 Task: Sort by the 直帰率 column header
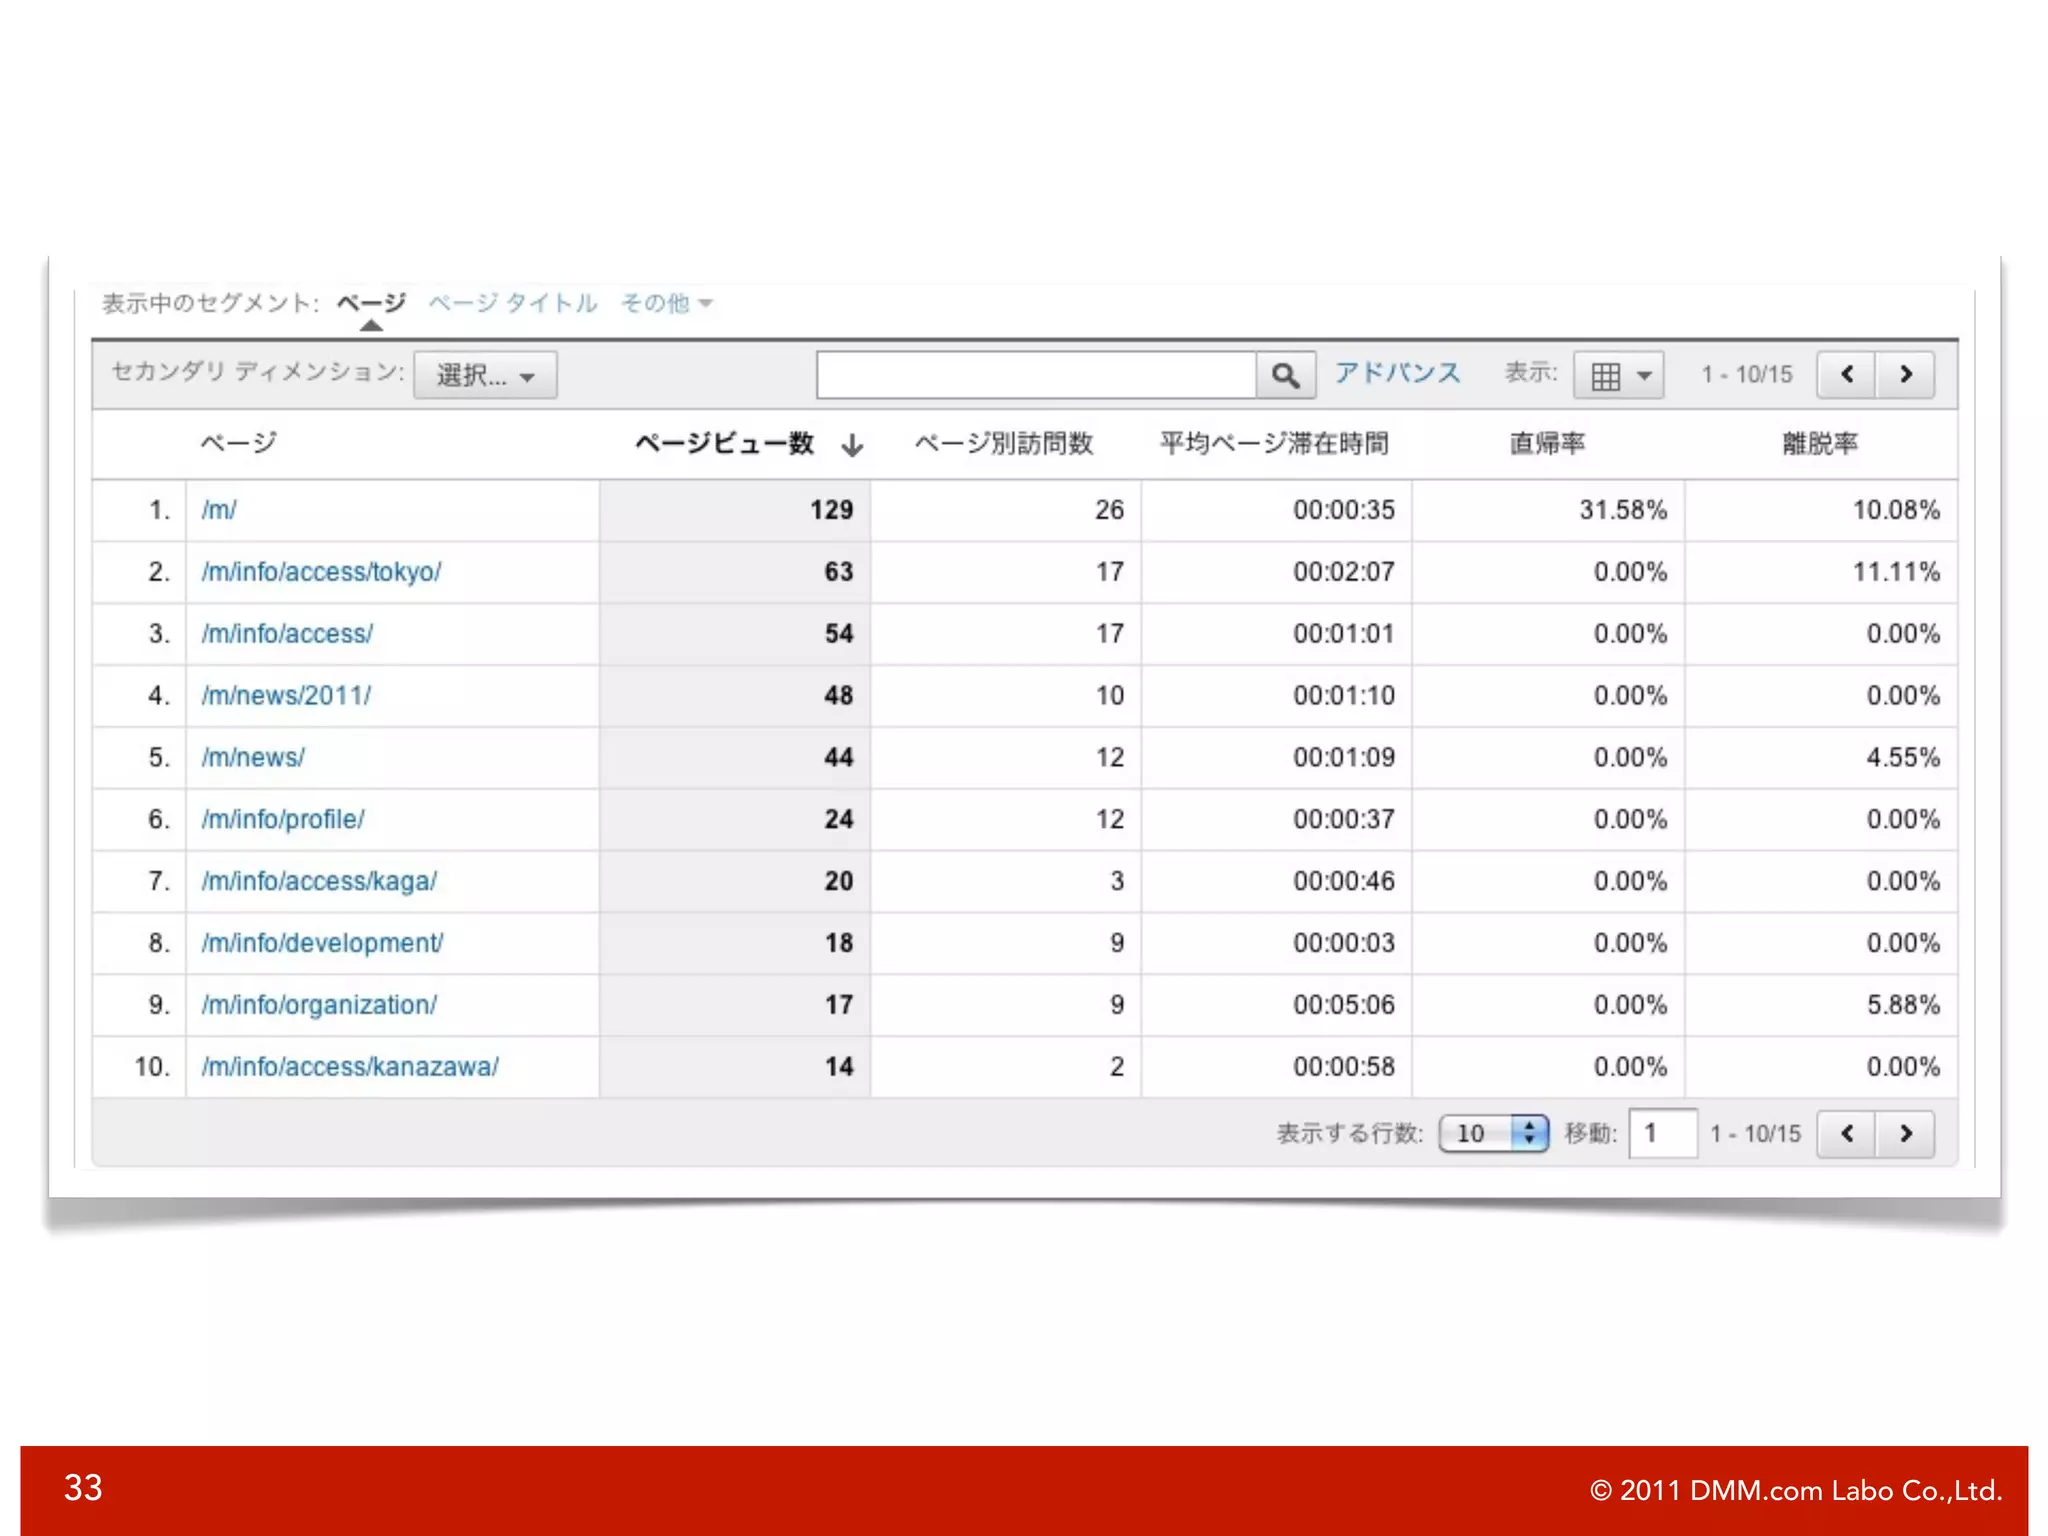click(1547, 444)
